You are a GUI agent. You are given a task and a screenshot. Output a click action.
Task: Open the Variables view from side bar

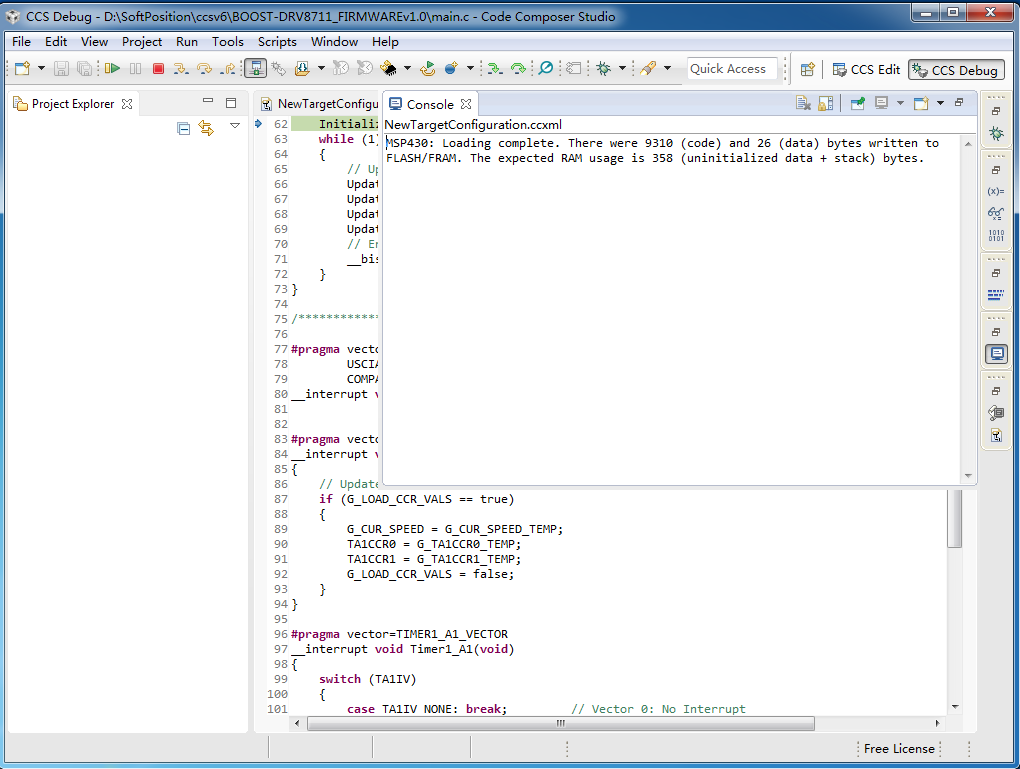tap(995, 190)
